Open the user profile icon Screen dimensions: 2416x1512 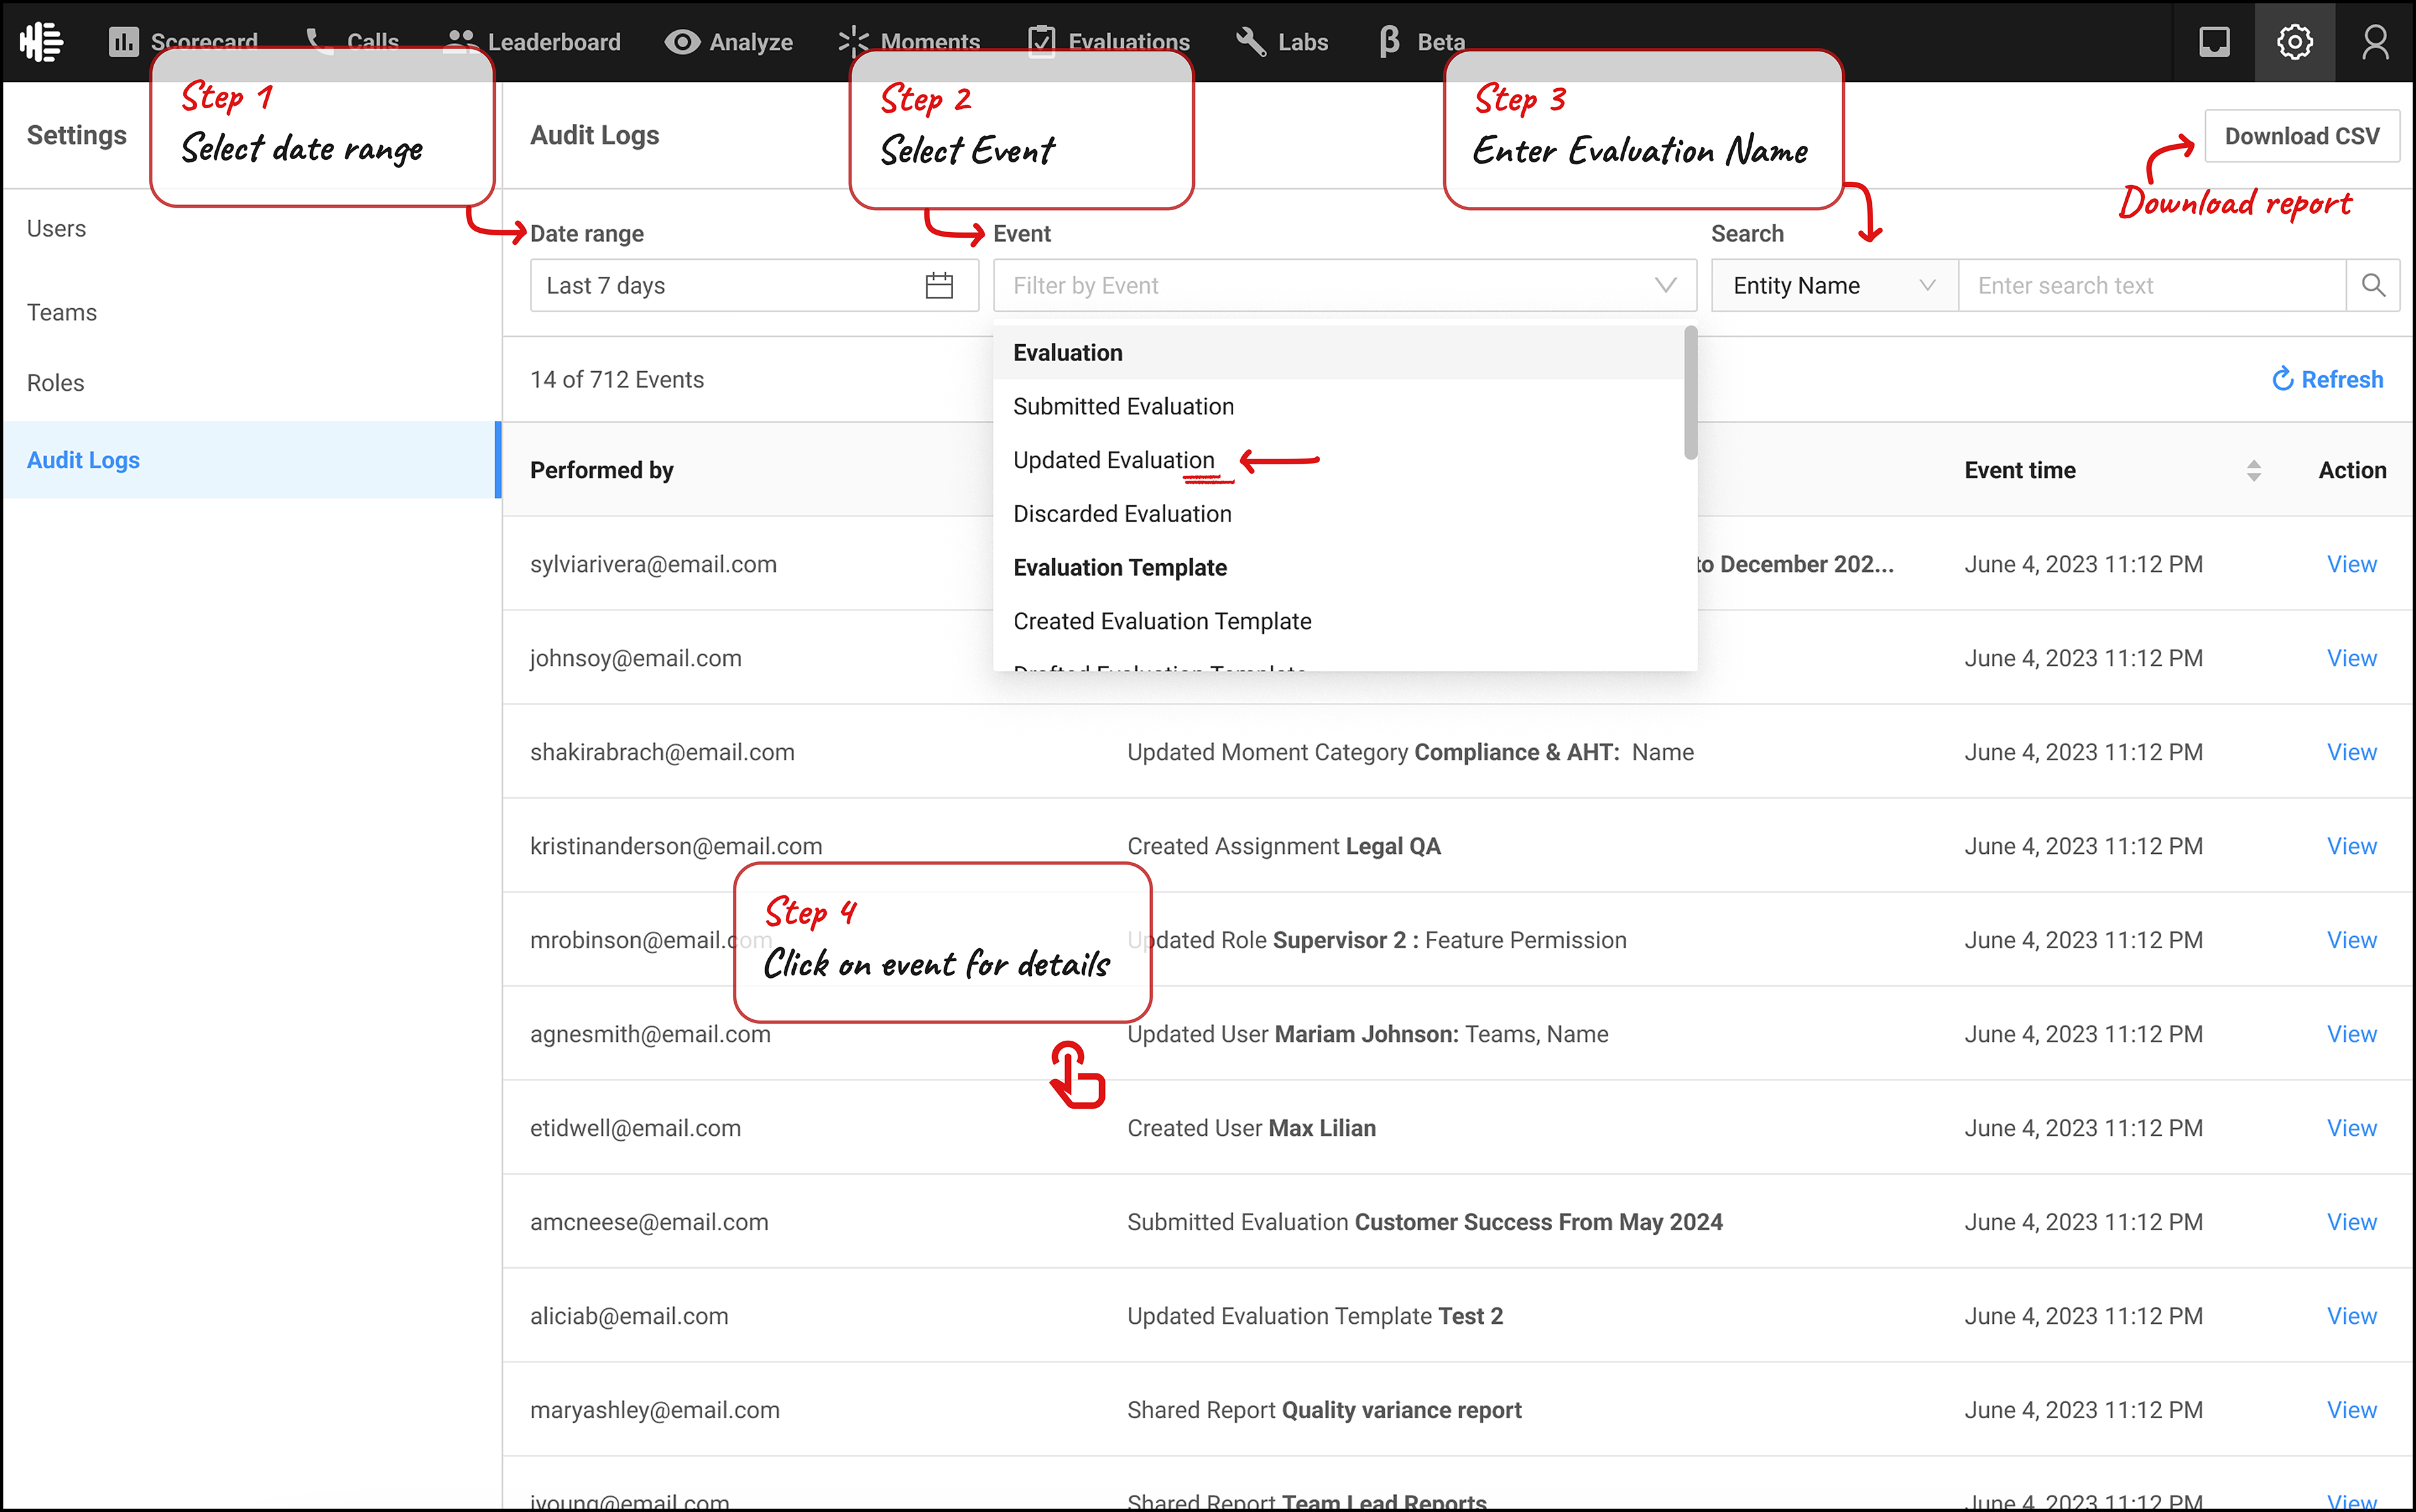coord(2375,42)
